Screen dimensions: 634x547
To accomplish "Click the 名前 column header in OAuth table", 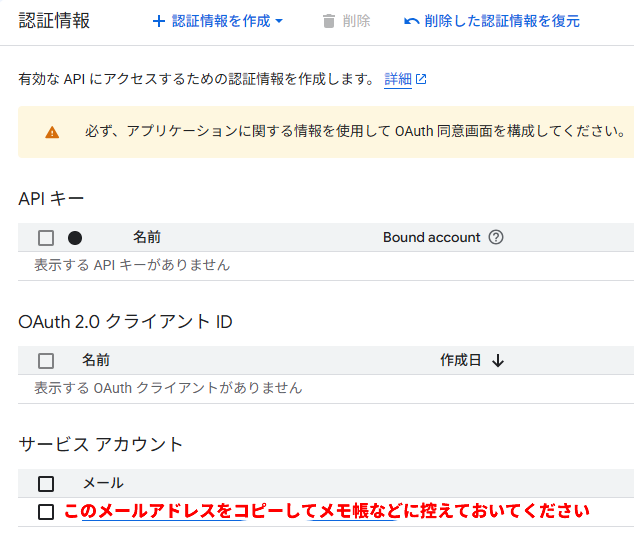I will (x=96, y=360).
